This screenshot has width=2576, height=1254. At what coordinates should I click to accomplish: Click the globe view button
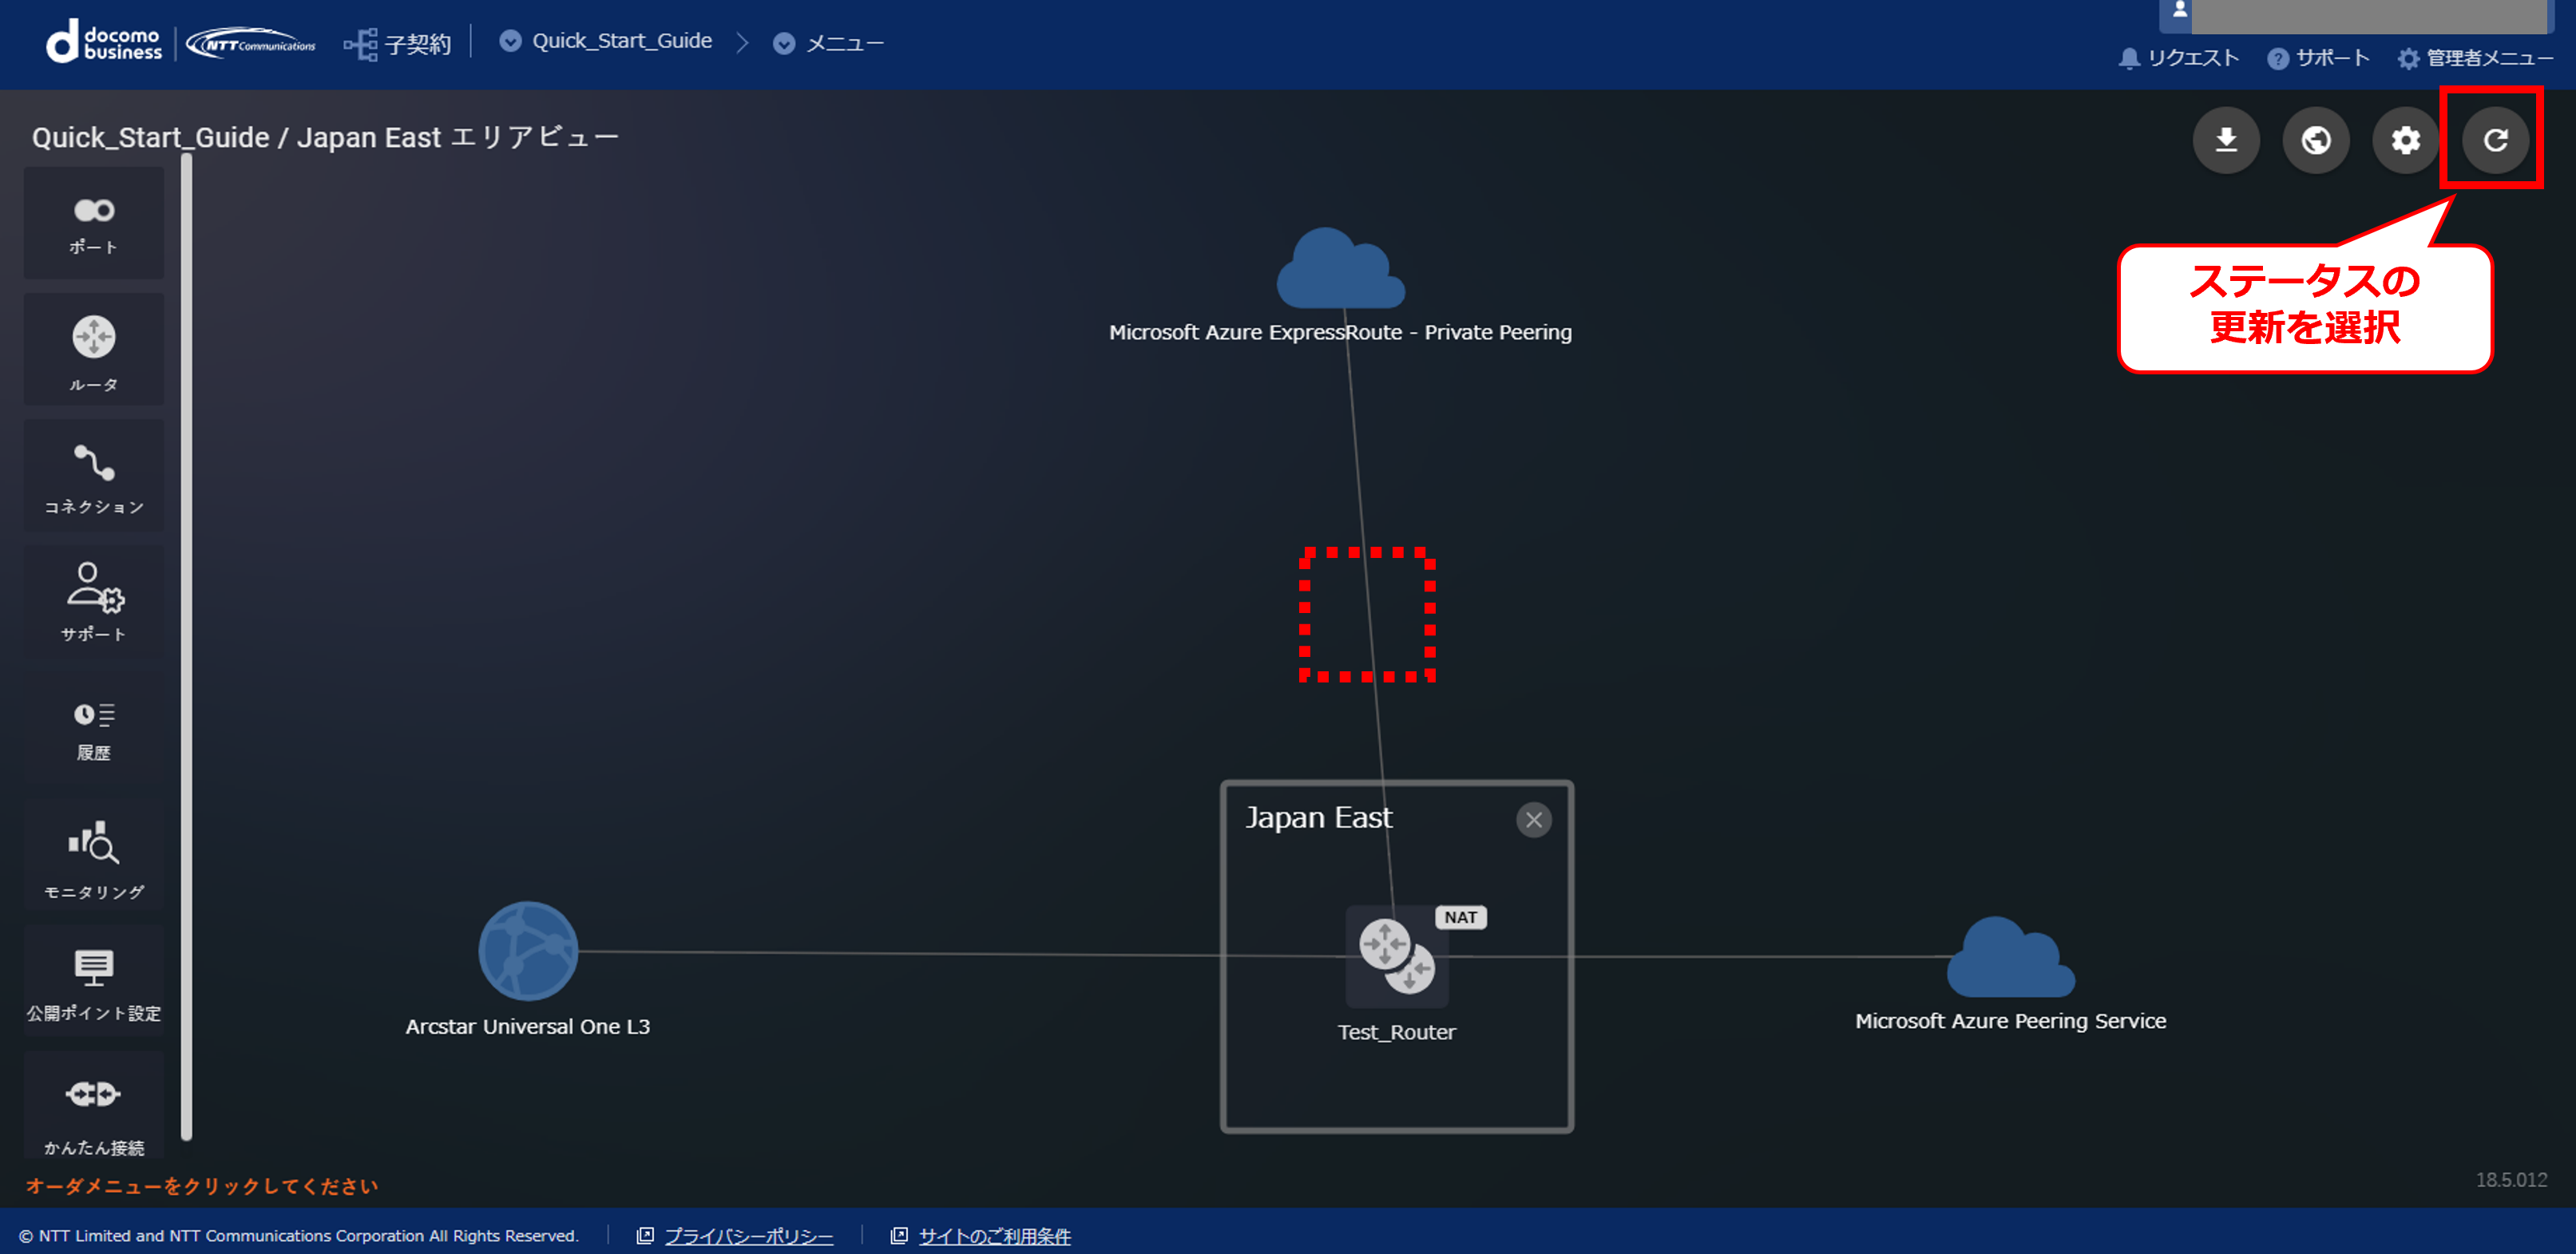[2316, 140]
